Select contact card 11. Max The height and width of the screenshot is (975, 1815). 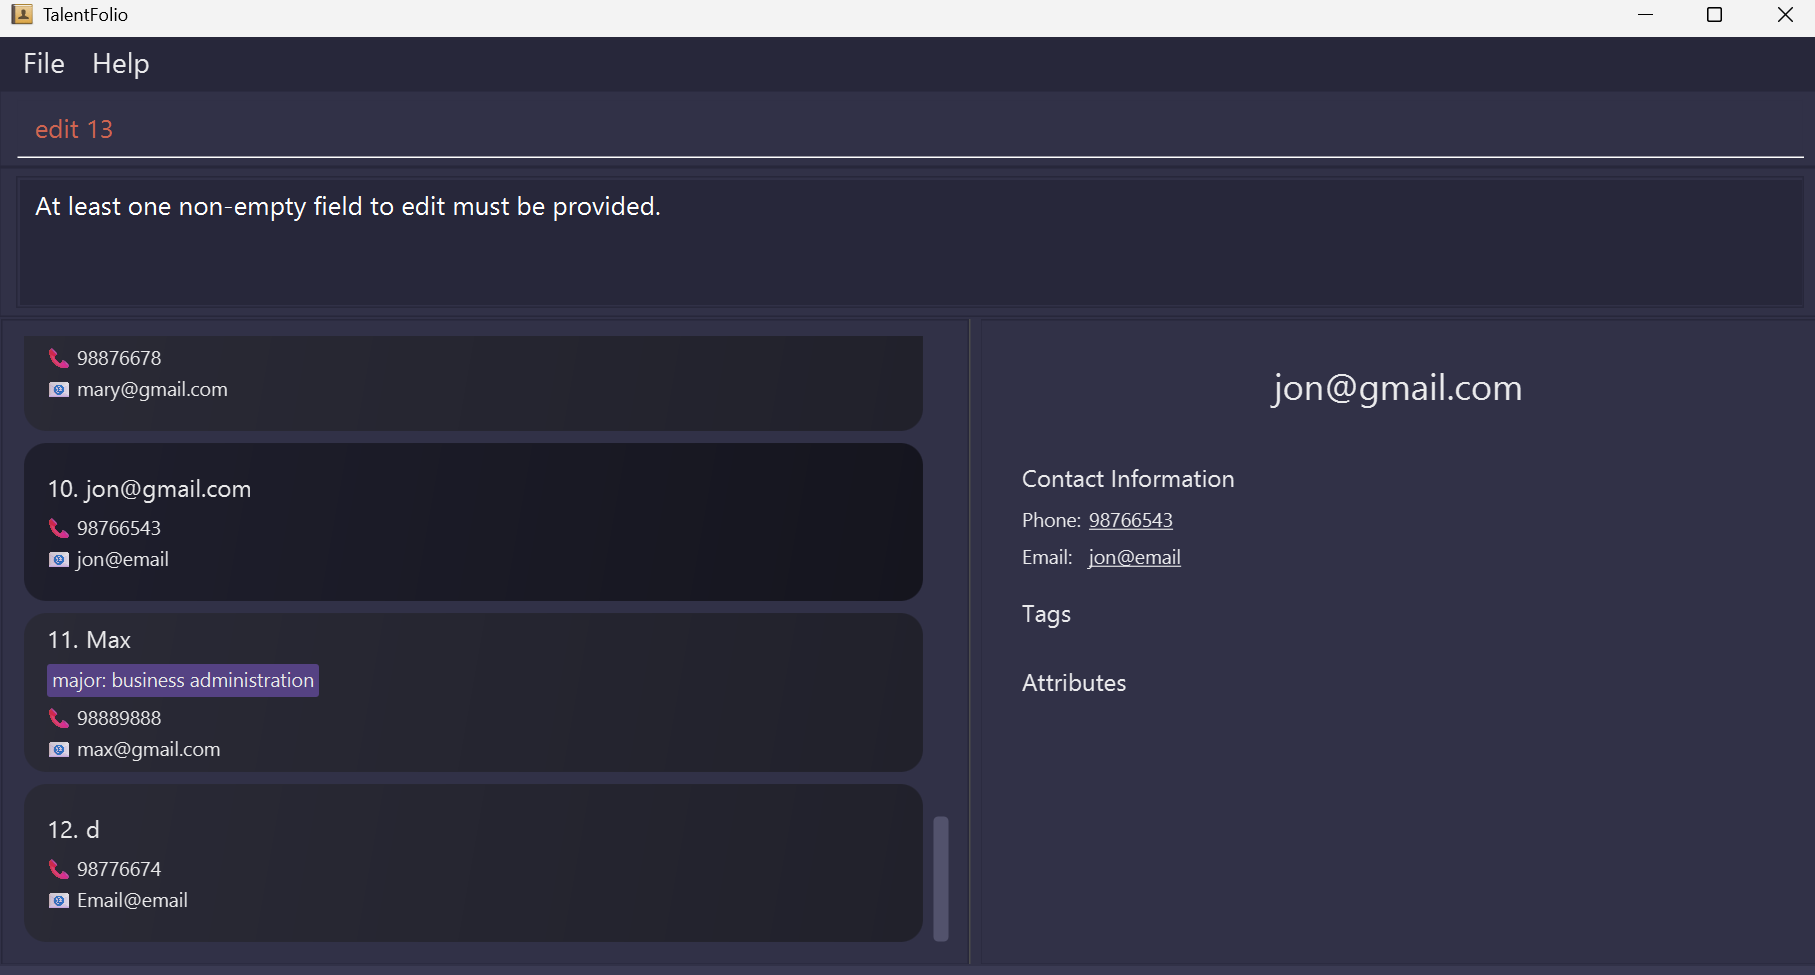click(473, 692)
